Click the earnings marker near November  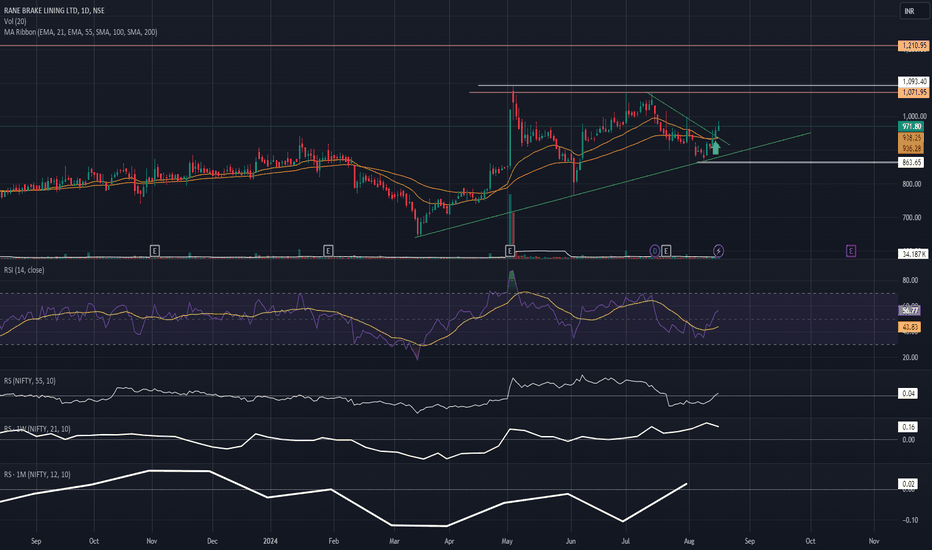tap(155, 251)
